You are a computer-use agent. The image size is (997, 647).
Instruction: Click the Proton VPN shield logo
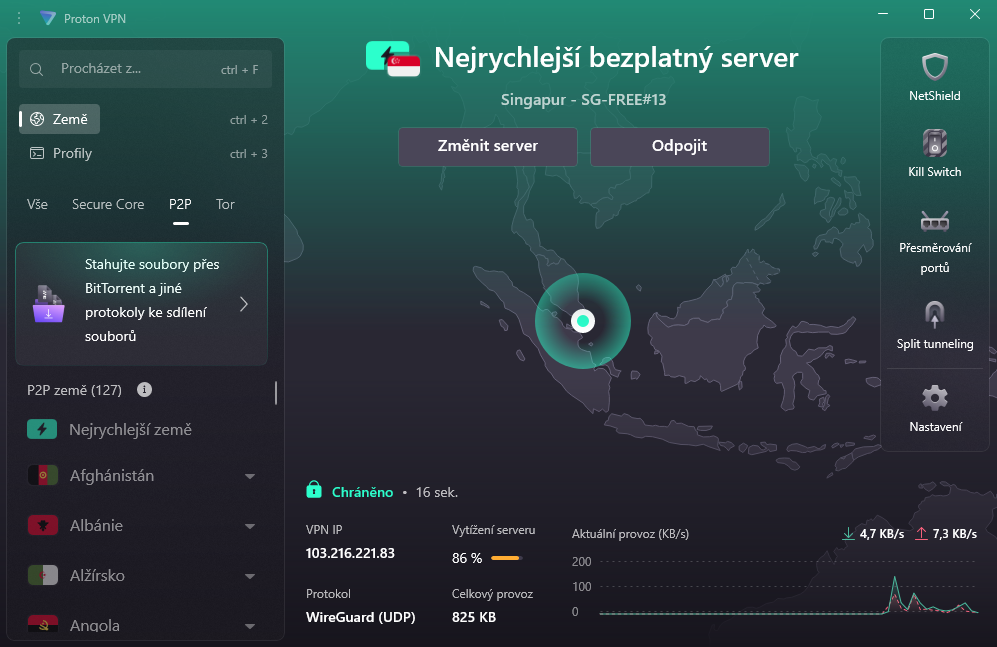(43, 17)
